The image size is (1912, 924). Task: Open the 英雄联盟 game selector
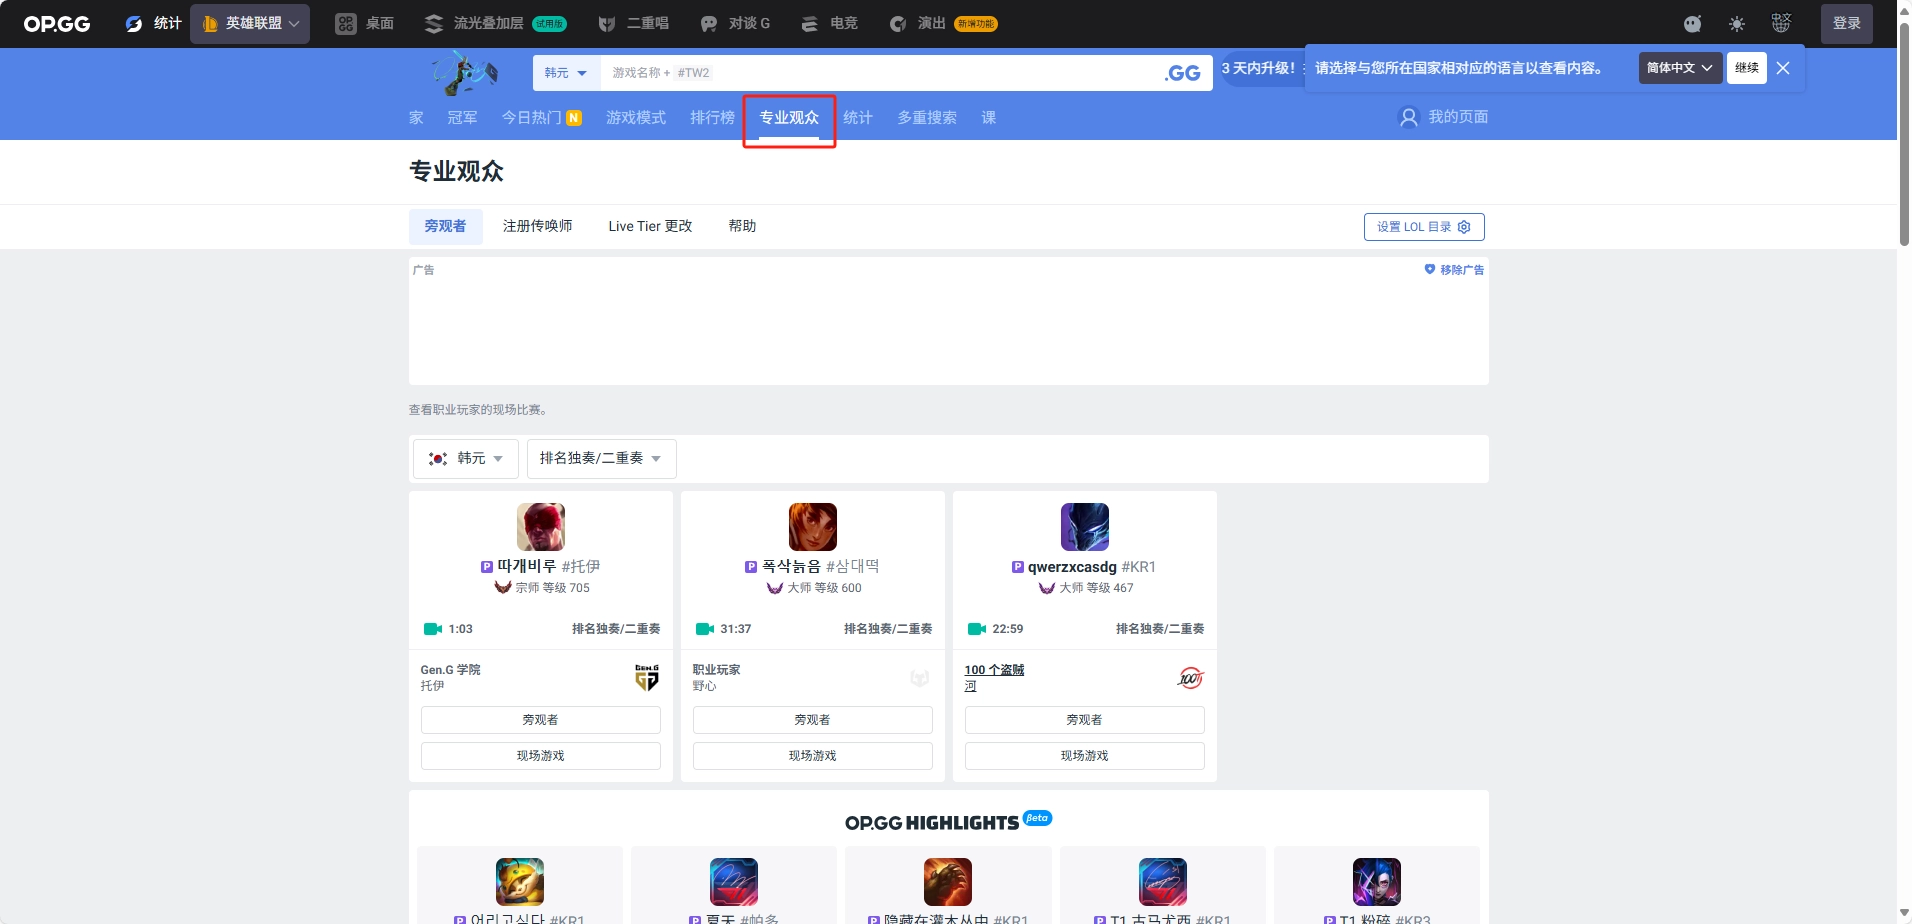pos(250,24)
